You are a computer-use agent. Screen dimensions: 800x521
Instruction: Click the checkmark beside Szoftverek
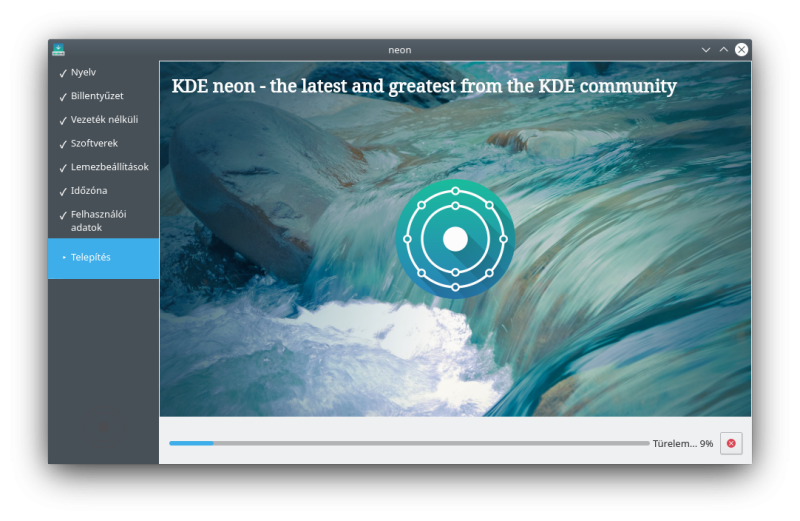(63, 144)
